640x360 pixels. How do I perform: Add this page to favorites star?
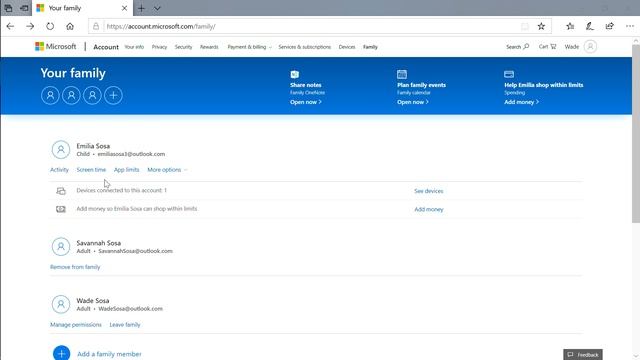[541, 27]
